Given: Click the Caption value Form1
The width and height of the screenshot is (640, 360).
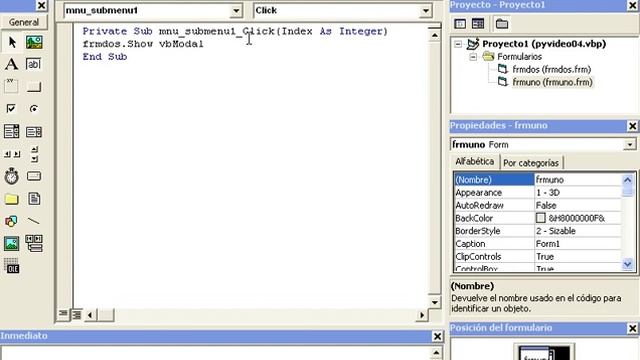Looking at the screenshot, I should [x=548, y=244].
